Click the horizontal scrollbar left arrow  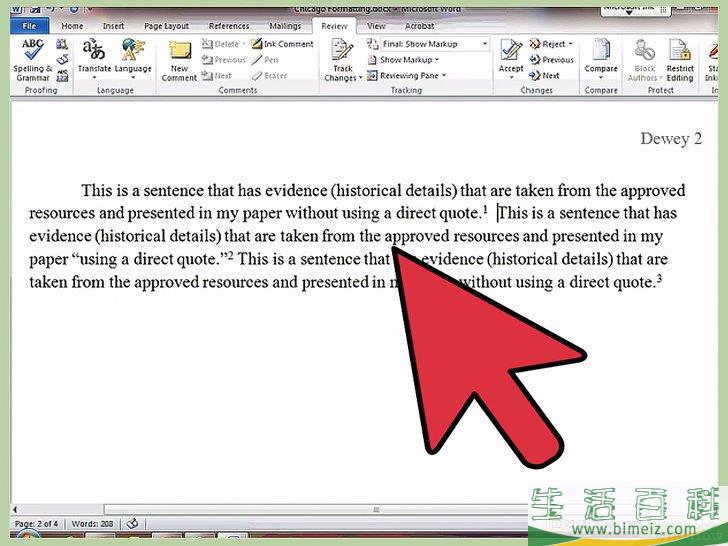point(15,509)
